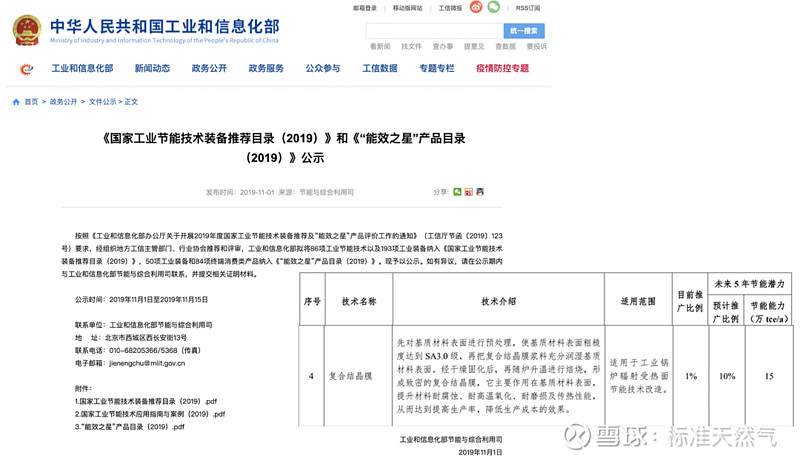
Task: Open 邮箱登录 link
Action: 365,8
